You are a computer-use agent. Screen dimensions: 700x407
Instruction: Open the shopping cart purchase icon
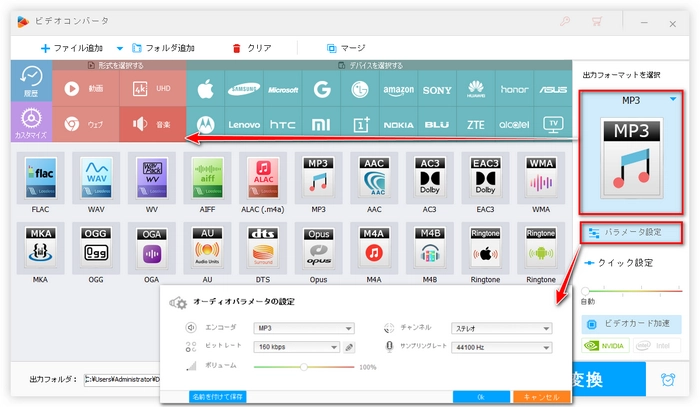[x=596, y=21]
